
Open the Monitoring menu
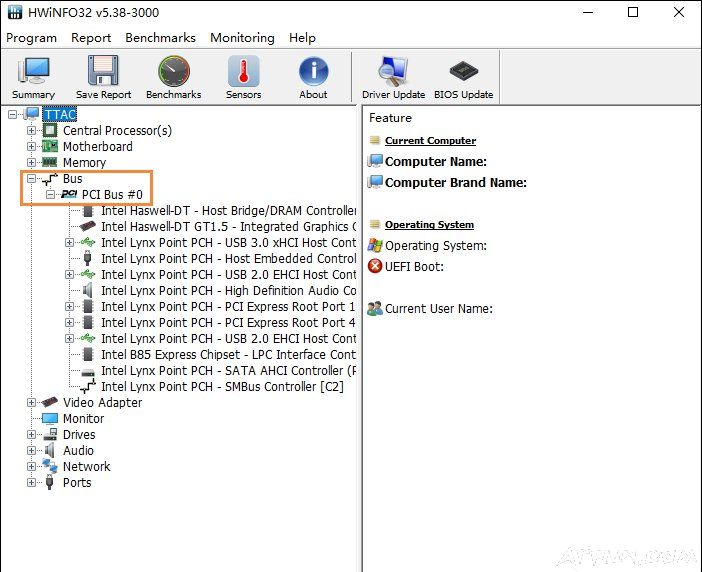242,38
